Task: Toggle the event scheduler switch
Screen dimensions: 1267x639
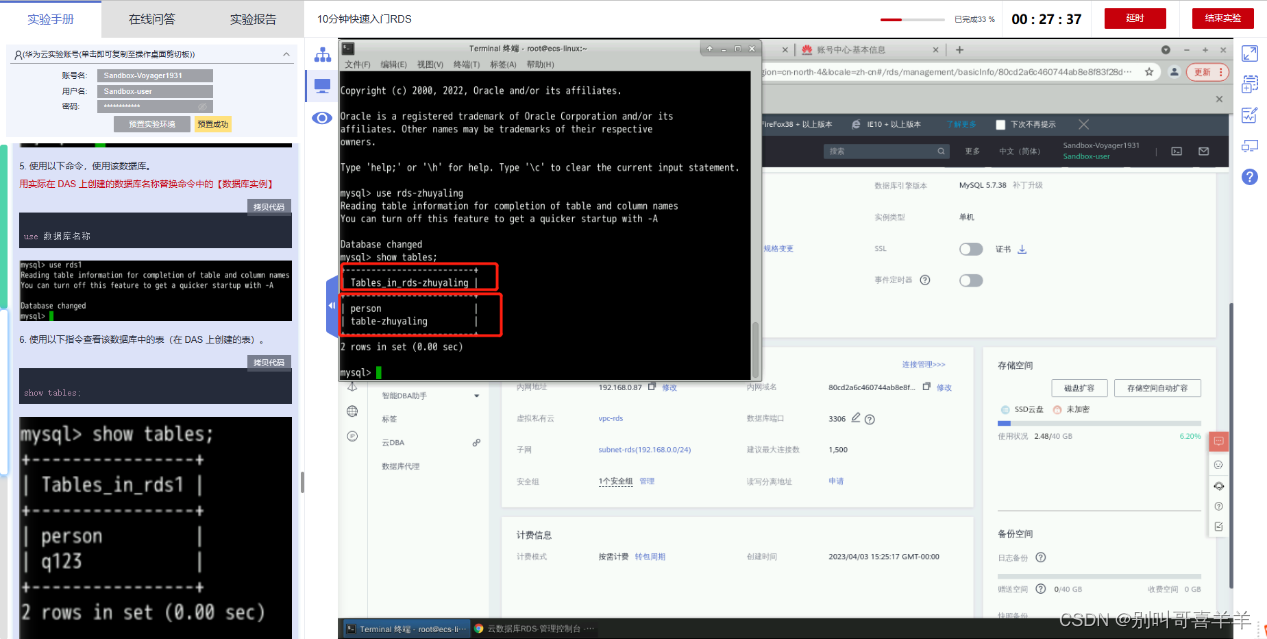Action: 970,281
